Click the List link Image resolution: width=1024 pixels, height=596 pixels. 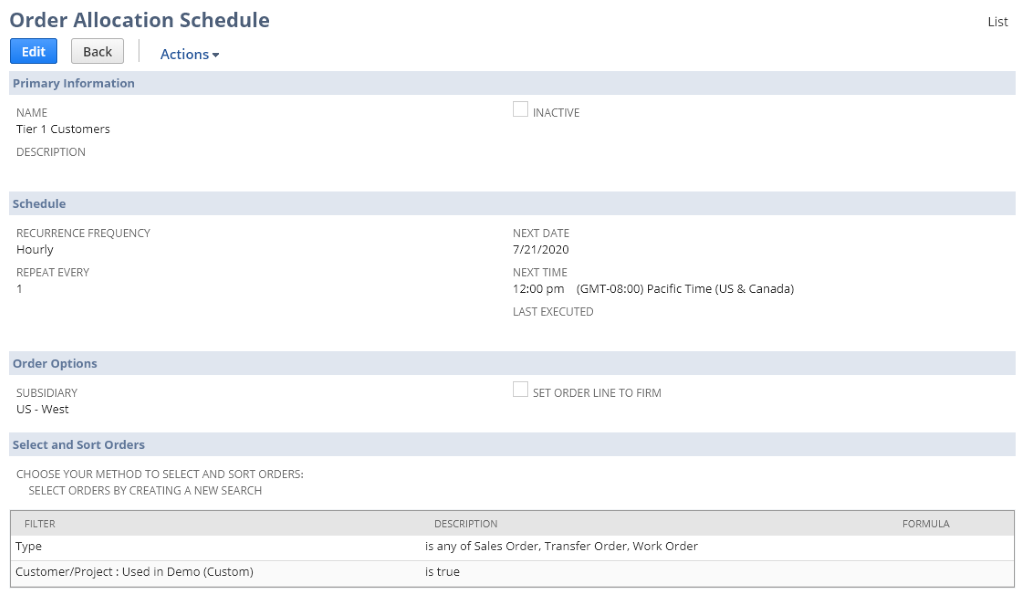click(997, 21)
